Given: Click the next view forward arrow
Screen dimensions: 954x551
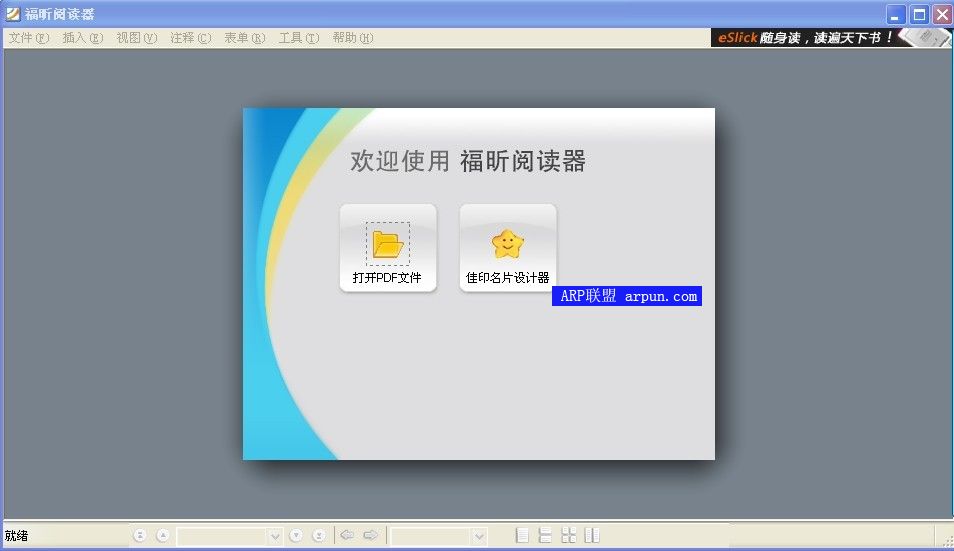Looking at the screenshot, I should coord(371,535).
